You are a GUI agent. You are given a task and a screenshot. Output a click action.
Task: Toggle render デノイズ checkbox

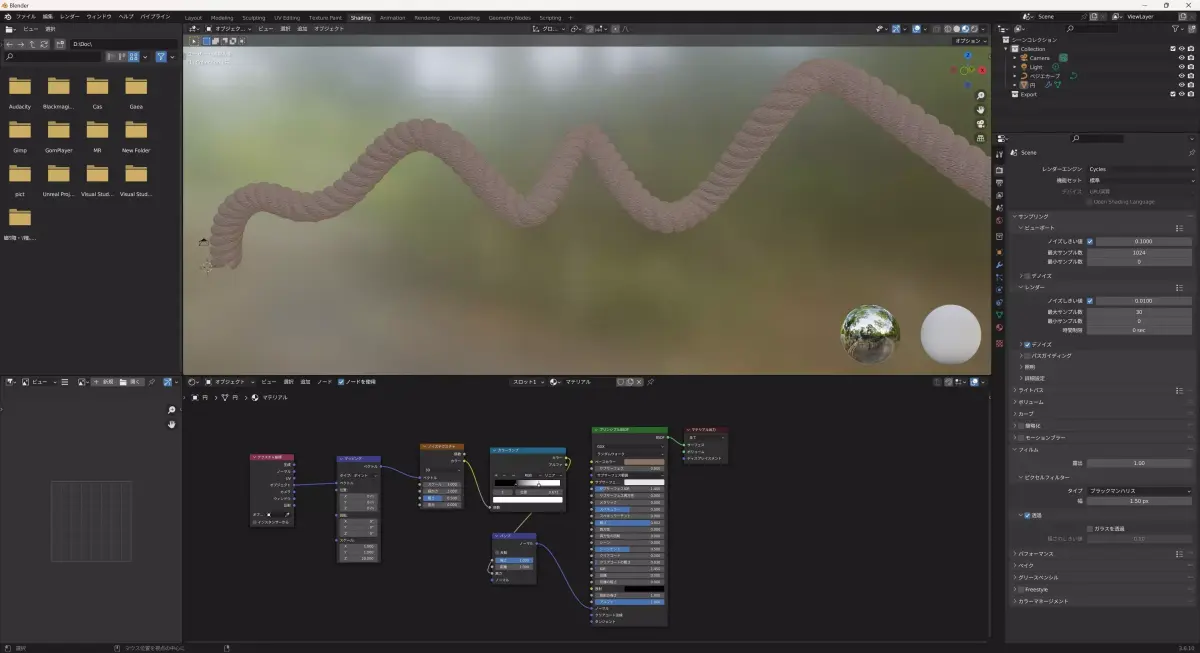point(1027,345)
